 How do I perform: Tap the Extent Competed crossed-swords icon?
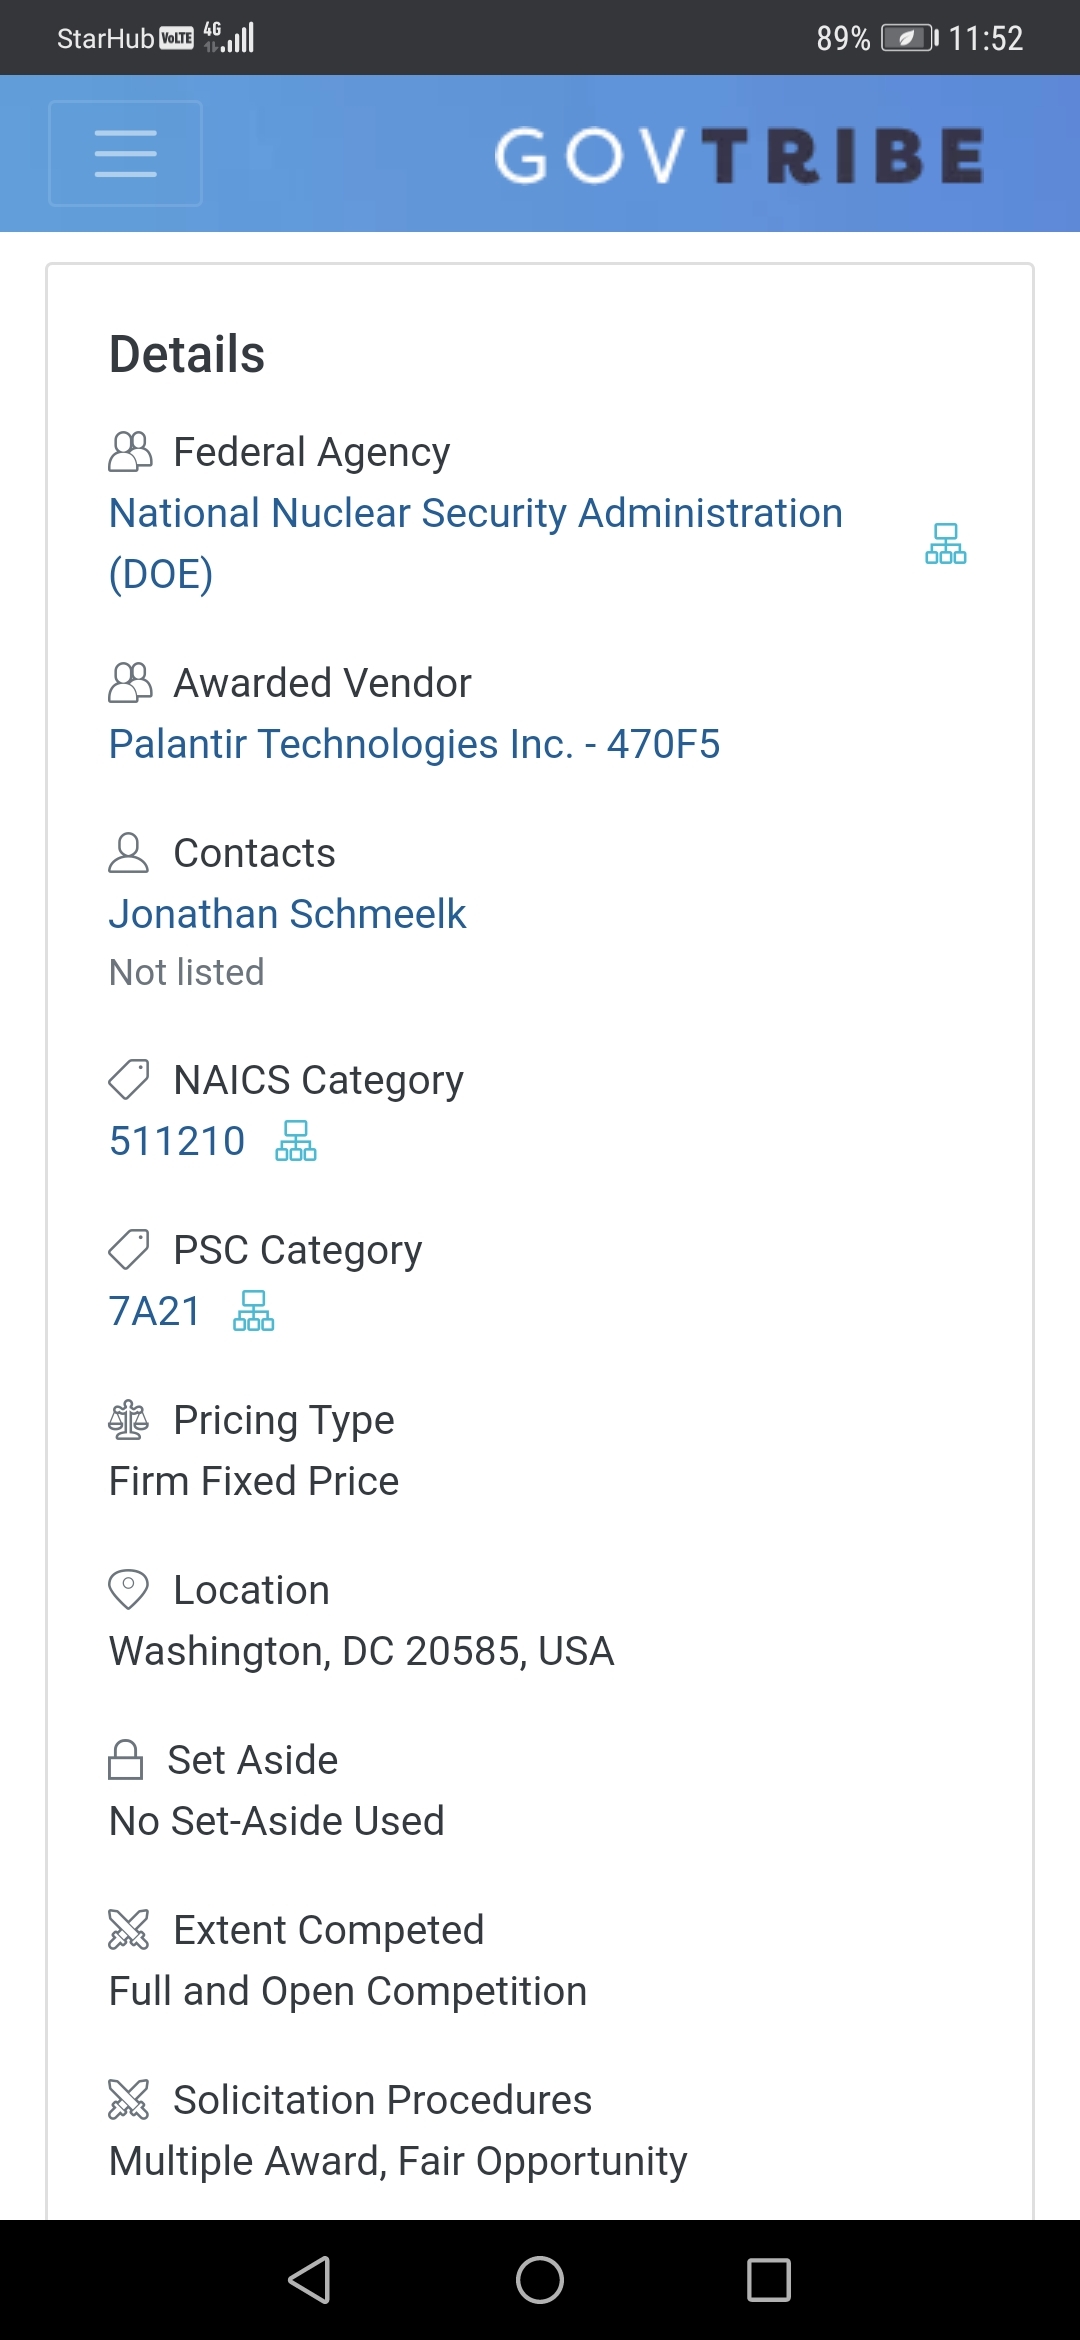(x=128, y=1930)
